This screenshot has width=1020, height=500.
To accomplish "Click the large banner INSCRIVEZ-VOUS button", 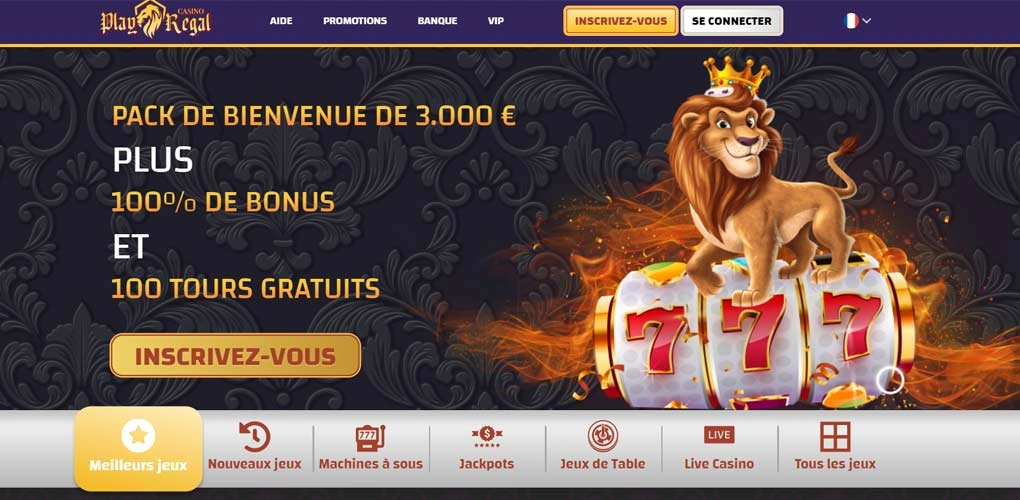I will [235, 356].
